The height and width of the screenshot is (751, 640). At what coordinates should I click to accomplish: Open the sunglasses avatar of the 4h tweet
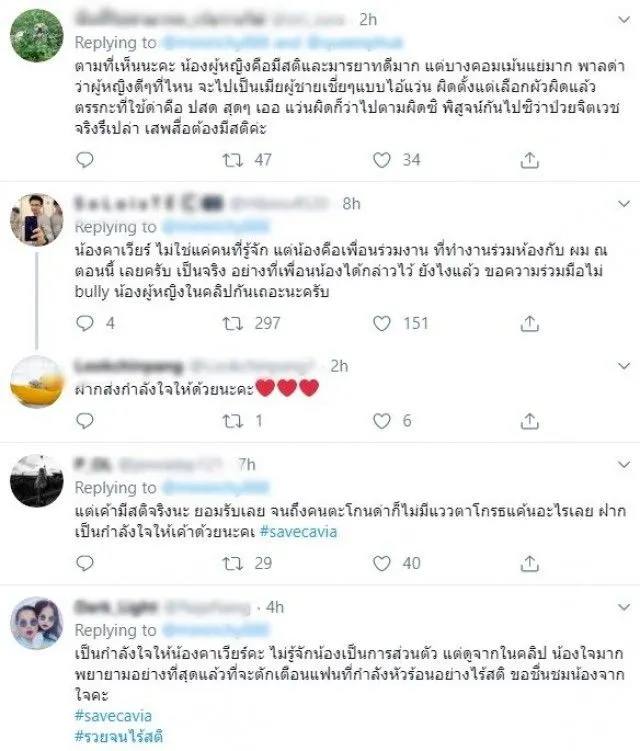36,623
